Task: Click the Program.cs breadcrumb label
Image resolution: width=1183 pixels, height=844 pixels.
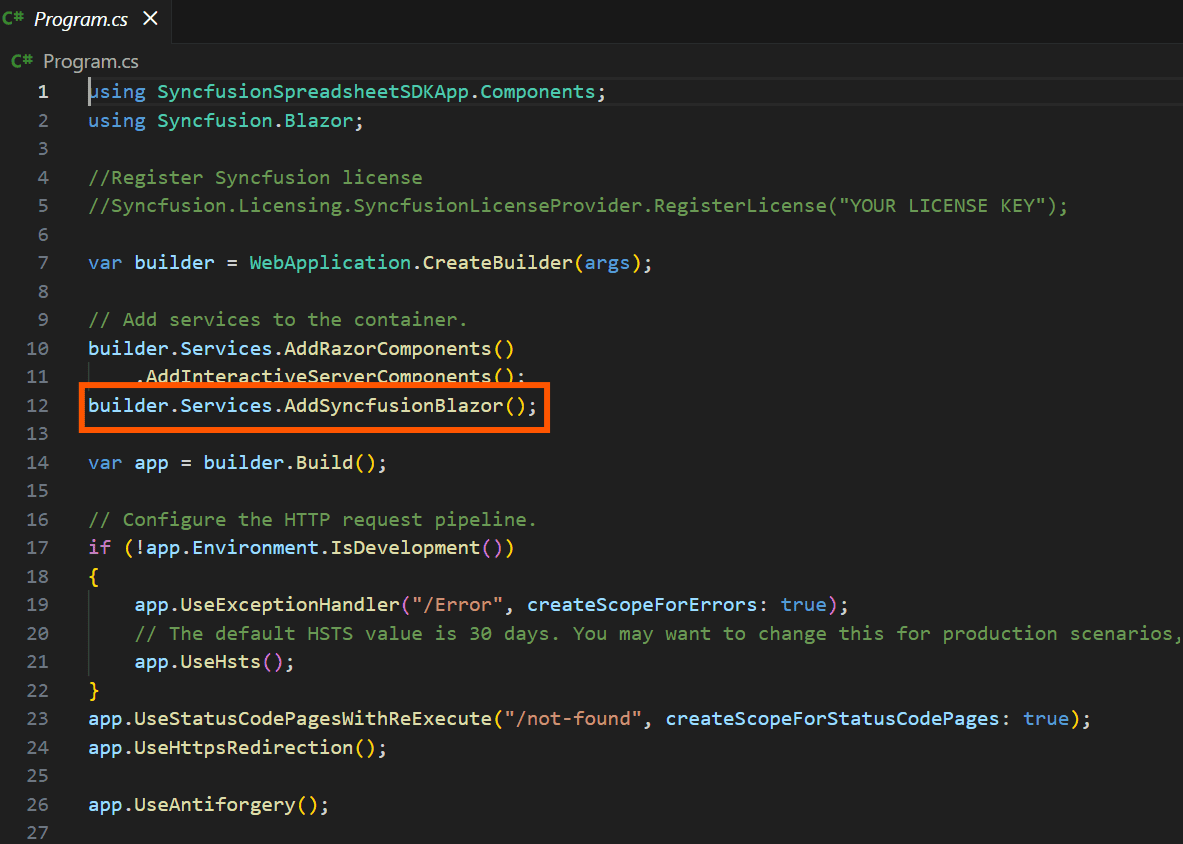Action: click(90, 61)
